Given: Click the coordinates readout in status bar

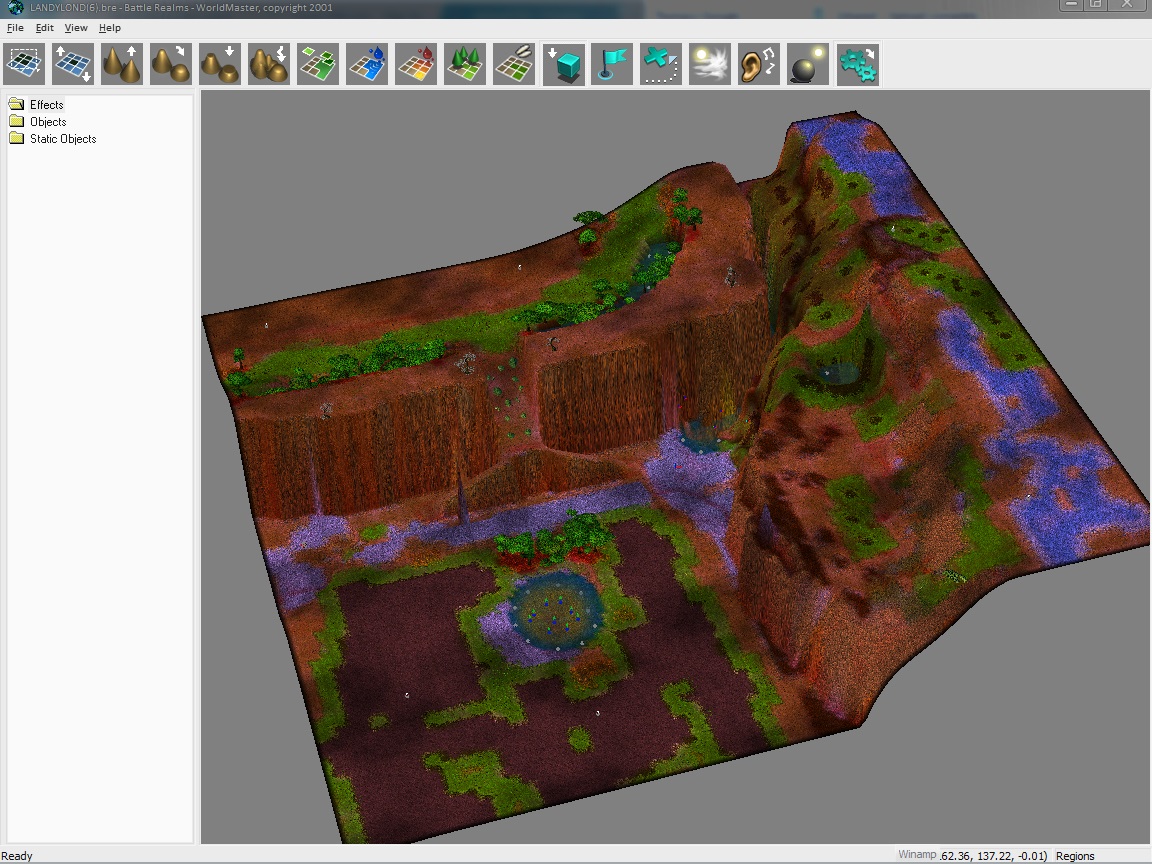Looking at the screenshot, I should (993, 856).
